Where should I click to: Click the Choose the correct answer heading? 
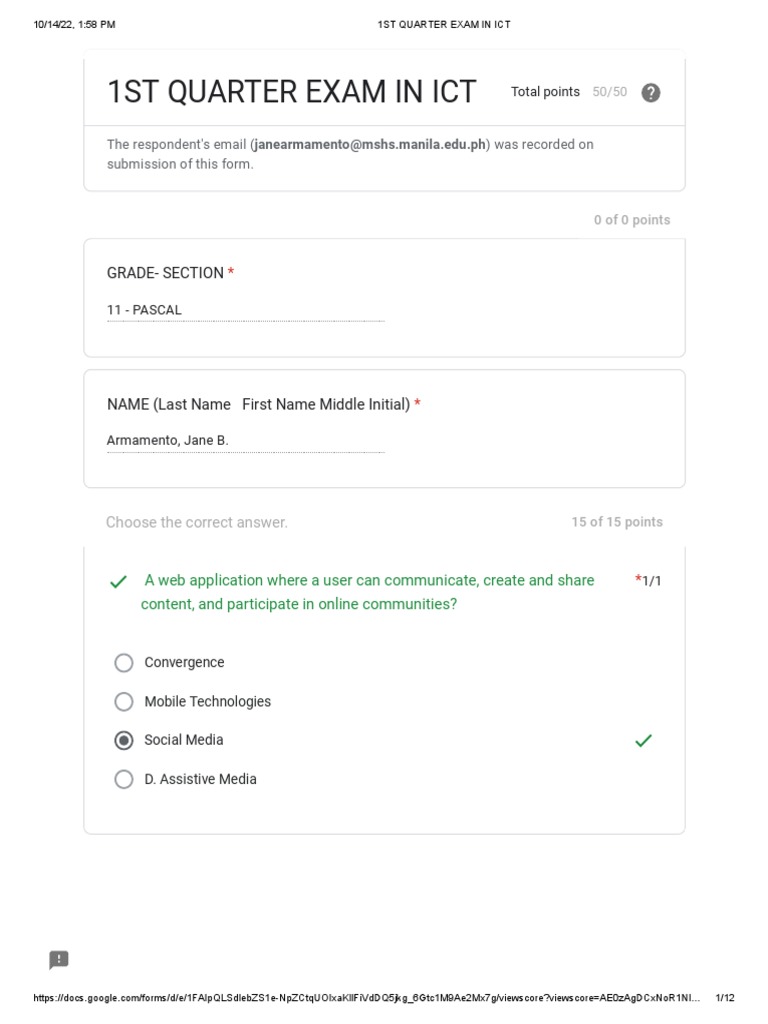(x=197, y=522)
